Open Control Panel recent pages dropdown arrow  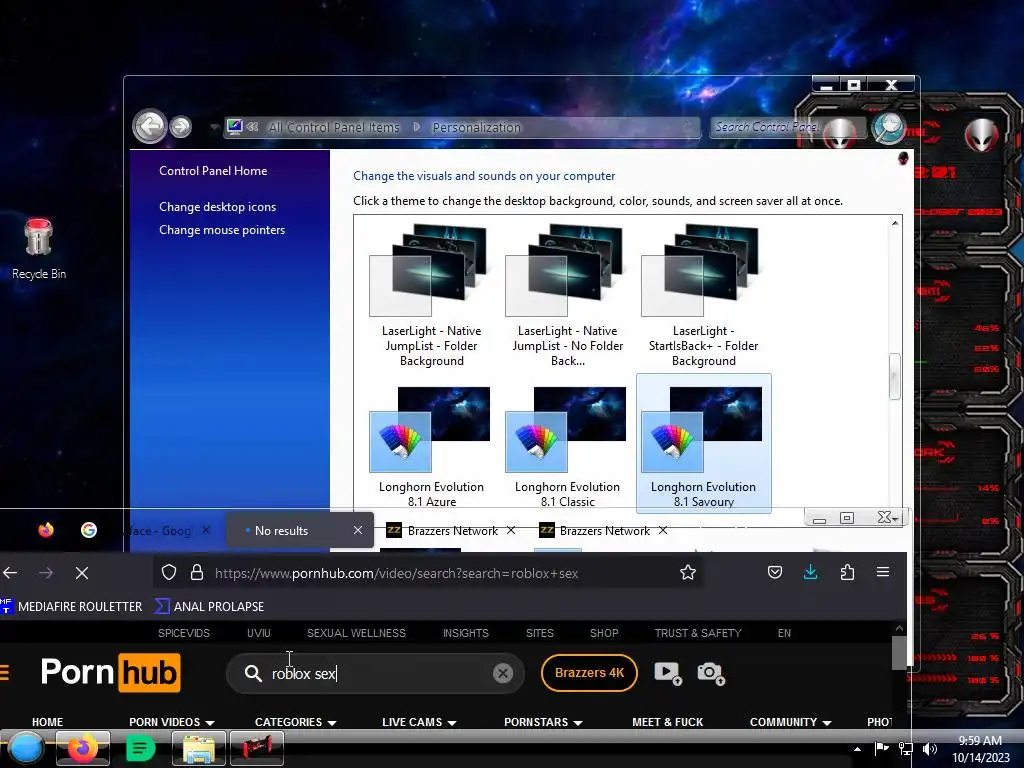214,127
